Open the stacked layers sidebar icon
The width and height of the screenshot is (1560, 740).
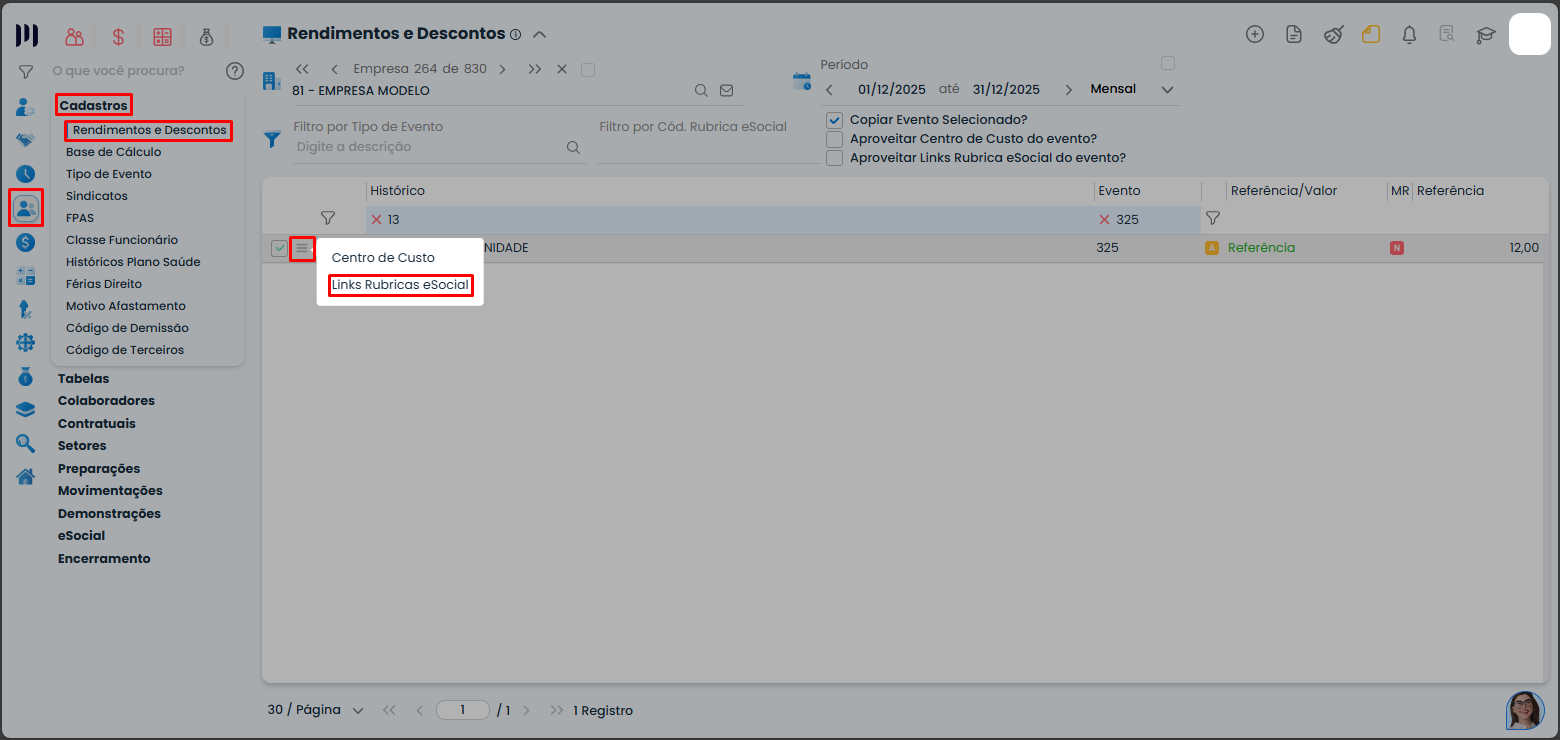[26, 410]
